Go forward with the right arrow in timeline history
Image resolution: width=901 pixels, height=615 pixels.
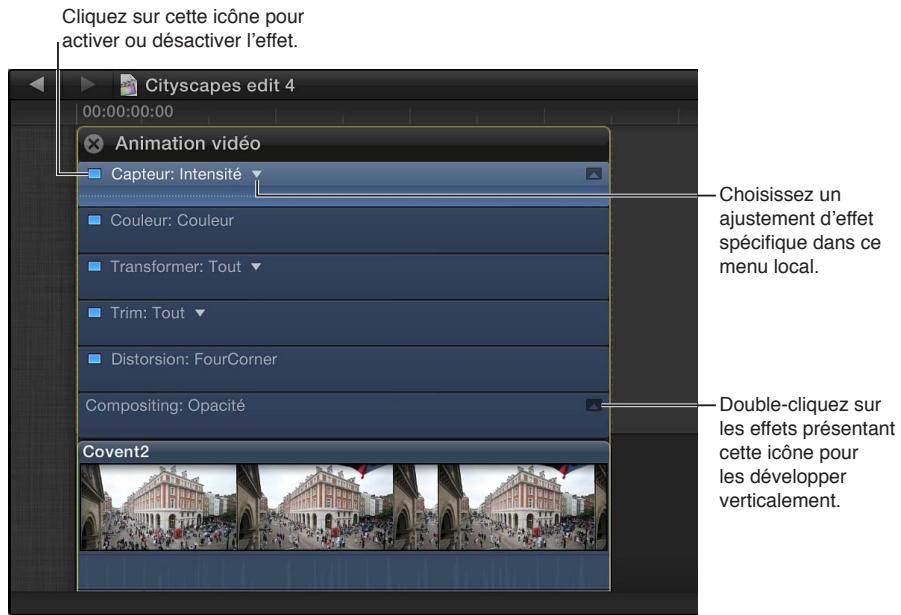click(x=87, y=84)
